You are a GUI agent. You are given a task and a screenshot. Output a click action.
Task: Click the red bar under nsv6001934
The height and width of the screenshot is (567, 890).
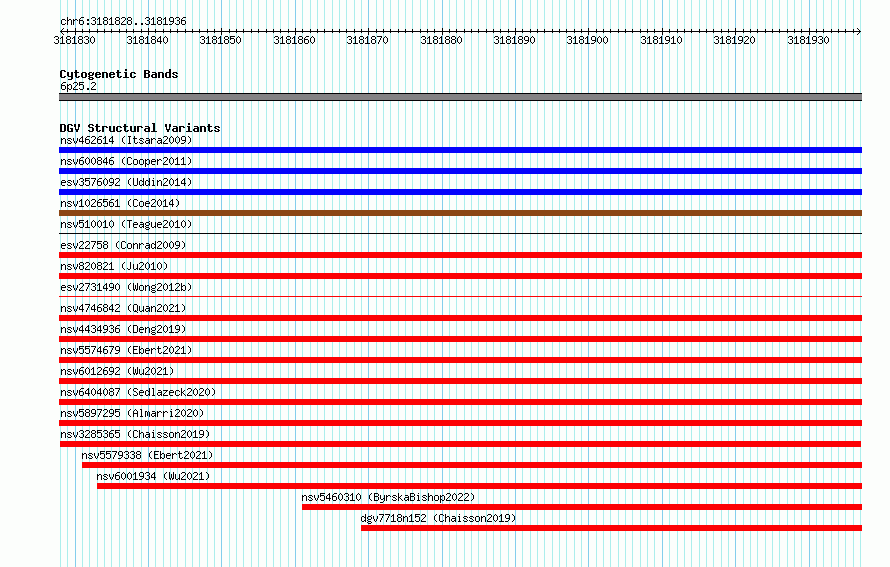480,486
